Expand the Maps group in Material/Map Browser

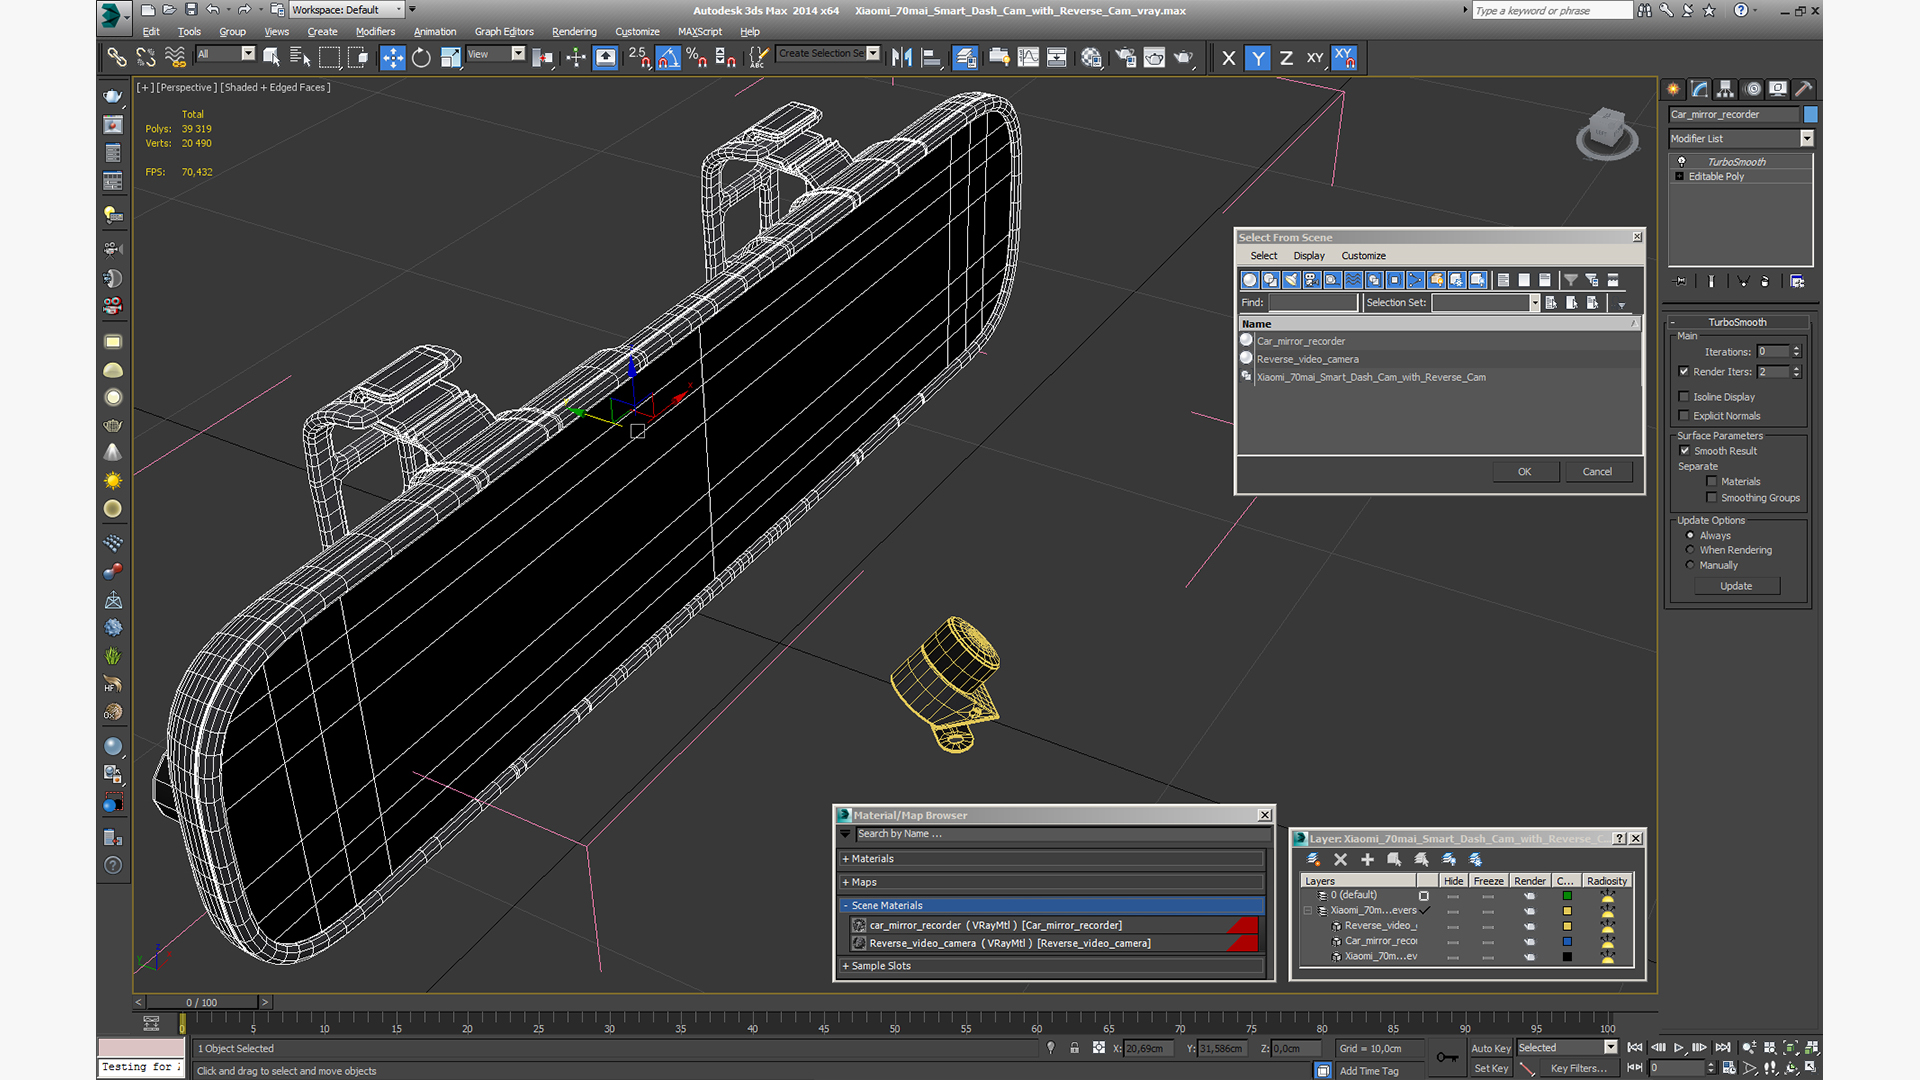tap(1052, 882)
